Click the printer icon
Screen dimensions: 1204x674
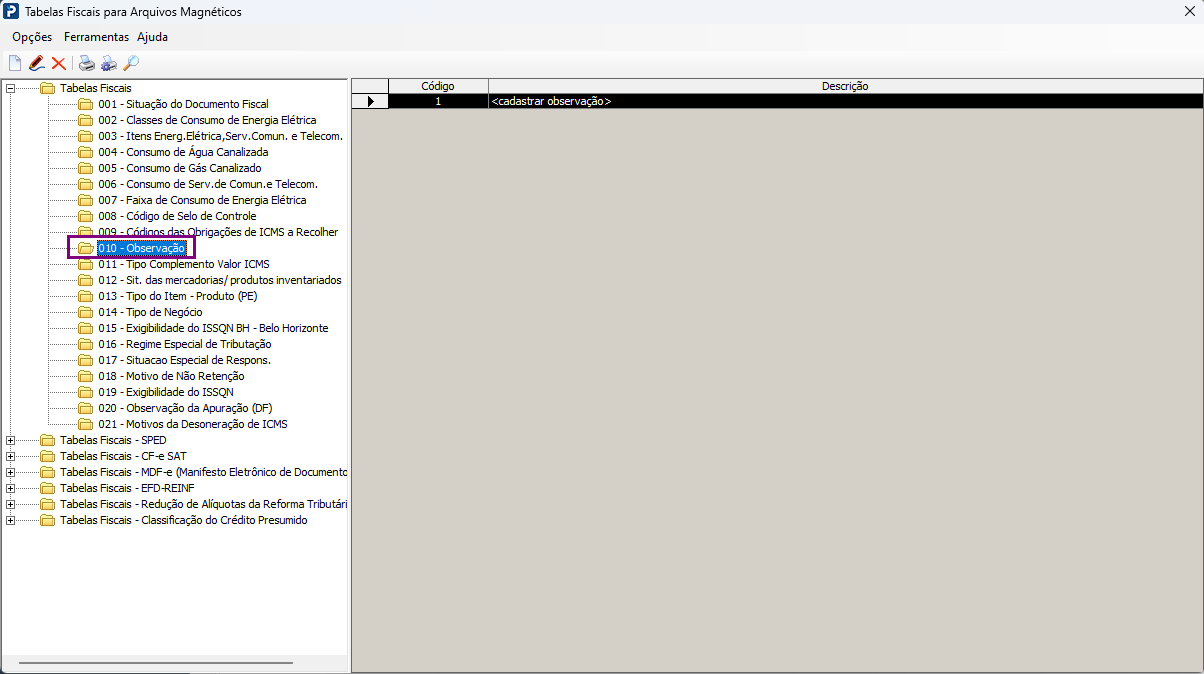click(x=87, y=64)
